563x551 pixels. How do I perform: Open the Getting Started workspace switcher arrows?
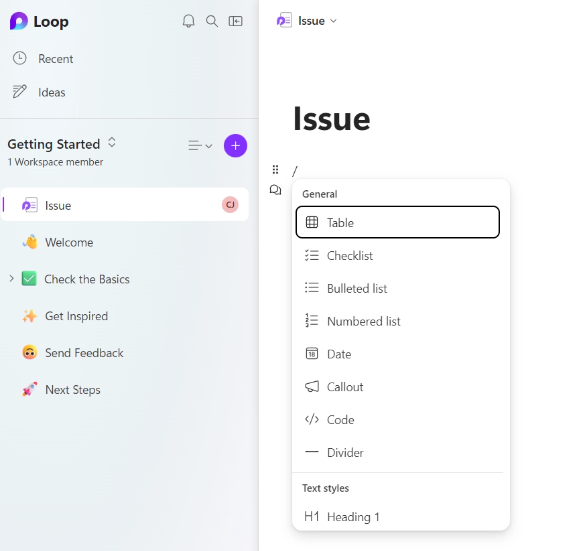pyautogui.click(x=112, y=143)
